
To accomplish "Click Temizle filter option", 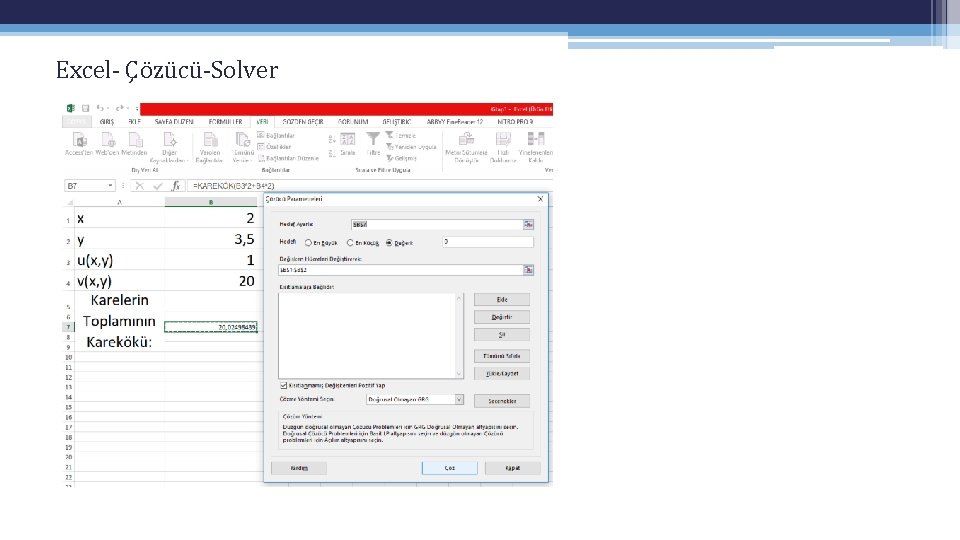I will [x=401, y=135].
